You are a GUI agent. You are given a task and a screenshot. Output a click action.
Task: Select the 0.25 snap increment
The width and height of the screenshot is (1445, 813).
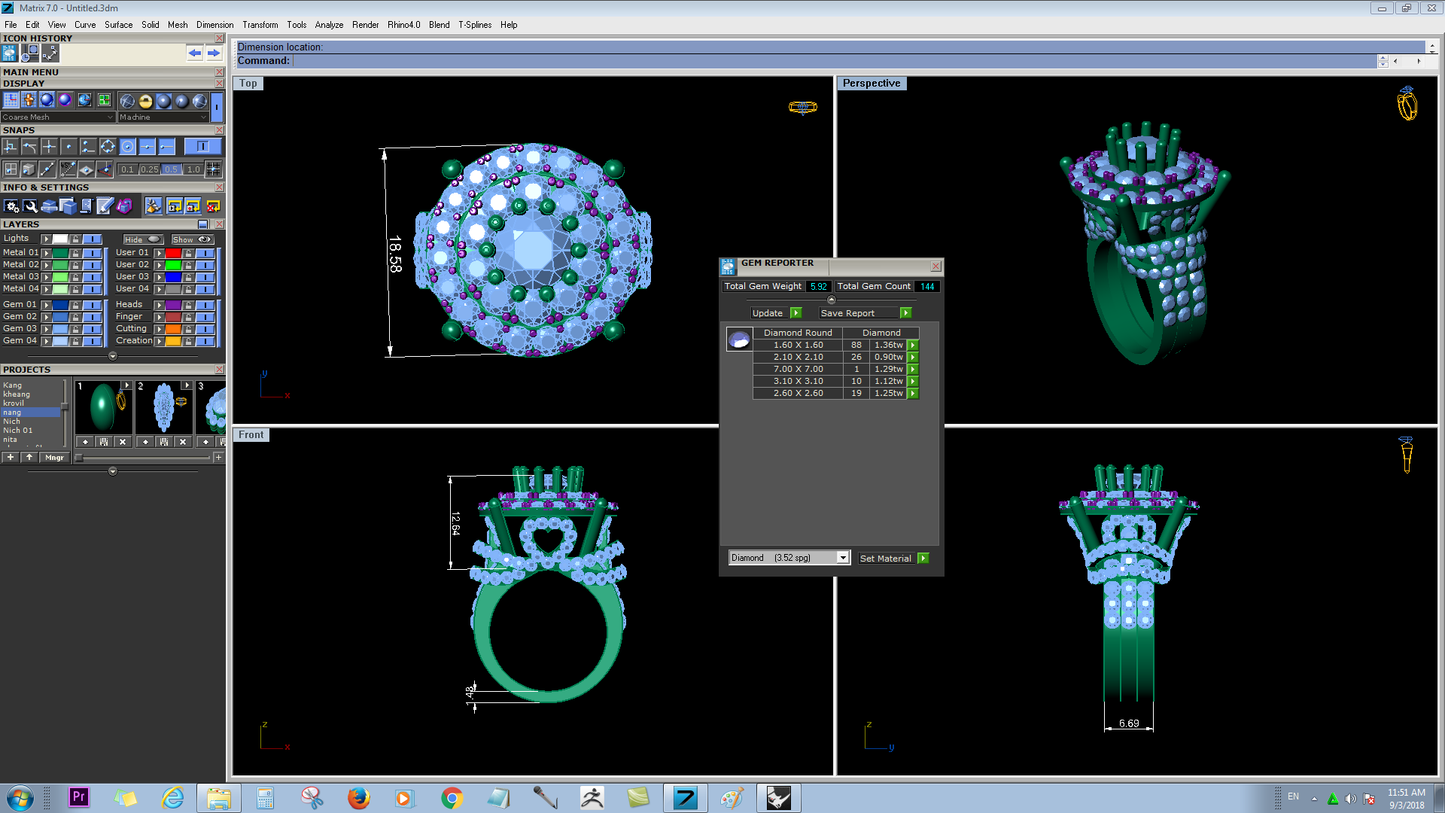[x=150, y=170]
